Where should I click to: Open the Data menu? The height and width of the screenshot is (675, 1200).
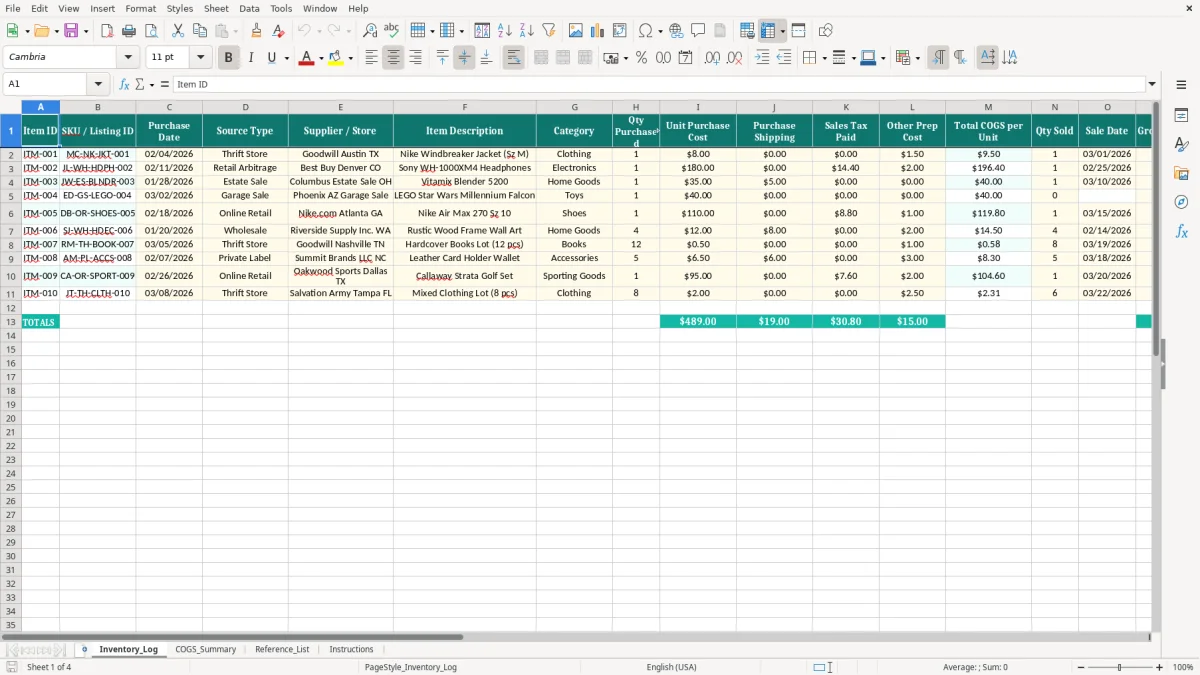tap(249, 8)
